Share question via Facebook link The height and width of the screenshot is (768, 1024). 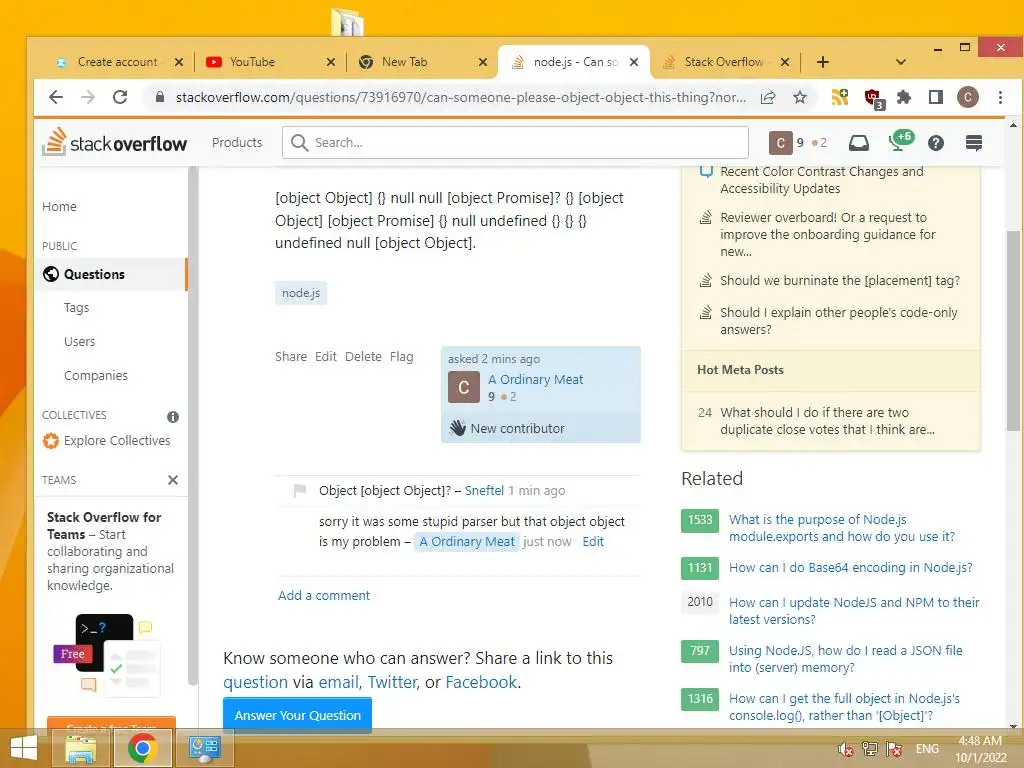481,682
